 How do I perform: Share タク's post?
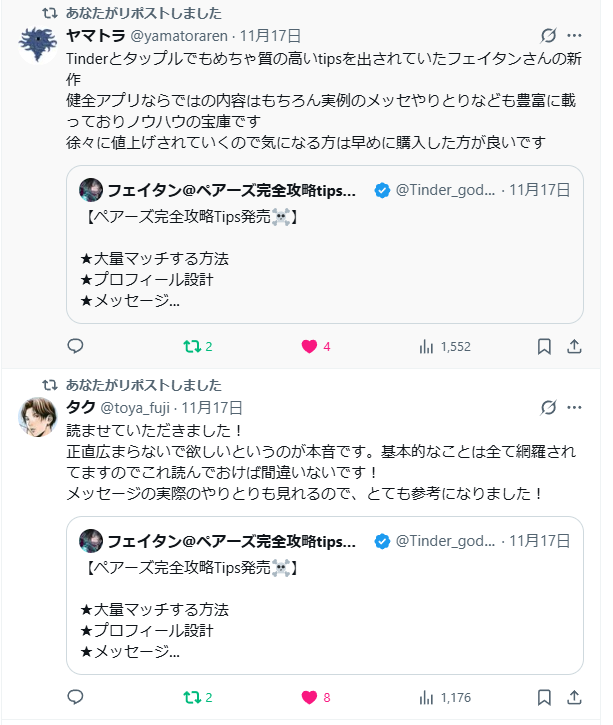(x=574, y=697)
